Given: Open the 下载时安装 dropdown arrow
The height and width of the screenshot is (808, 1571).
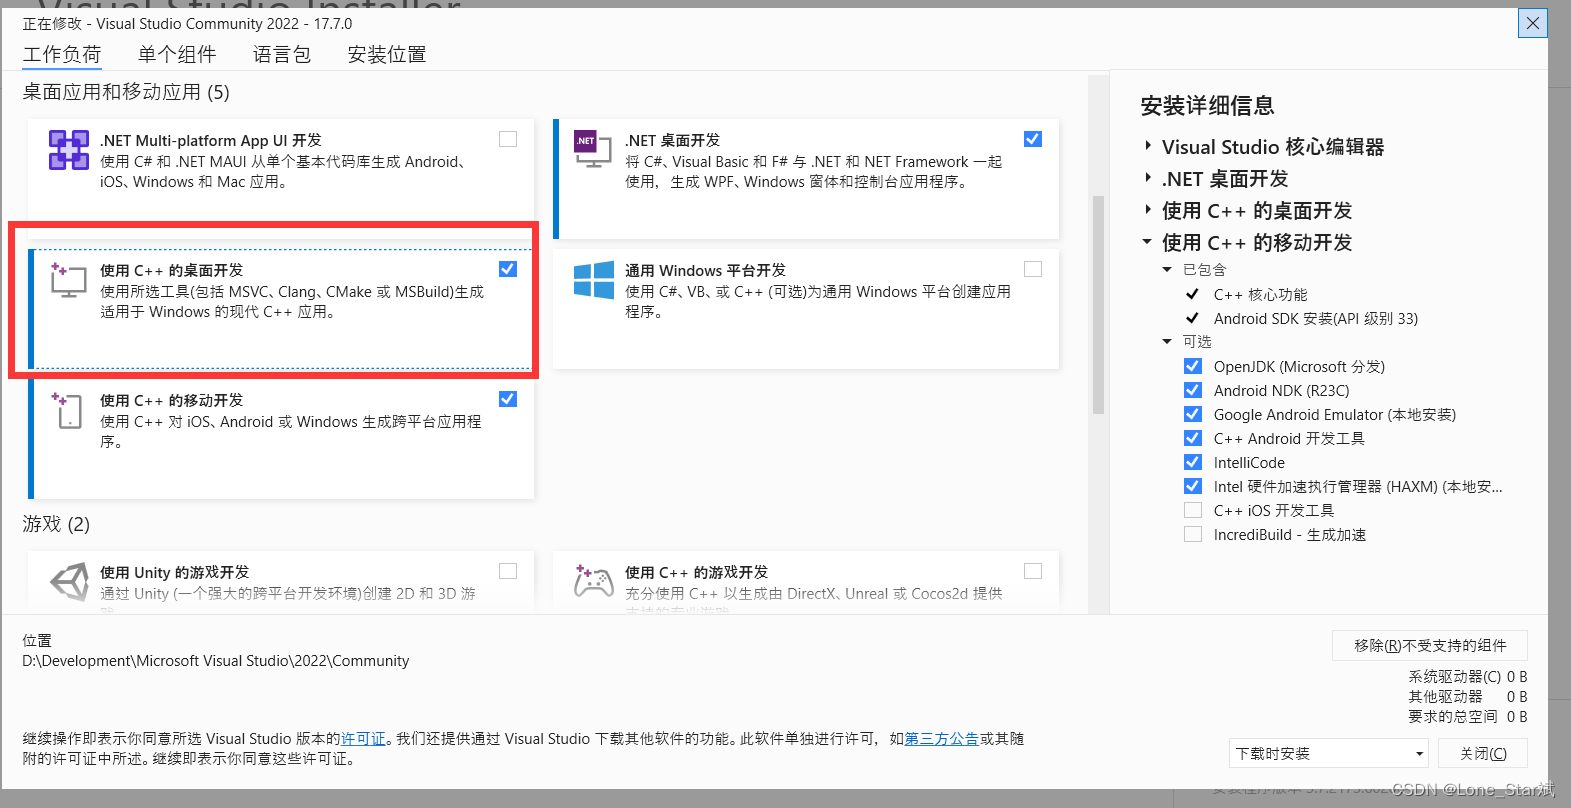Looking at the screenshot, I should pyautogui.click(x=1418, y=754).
